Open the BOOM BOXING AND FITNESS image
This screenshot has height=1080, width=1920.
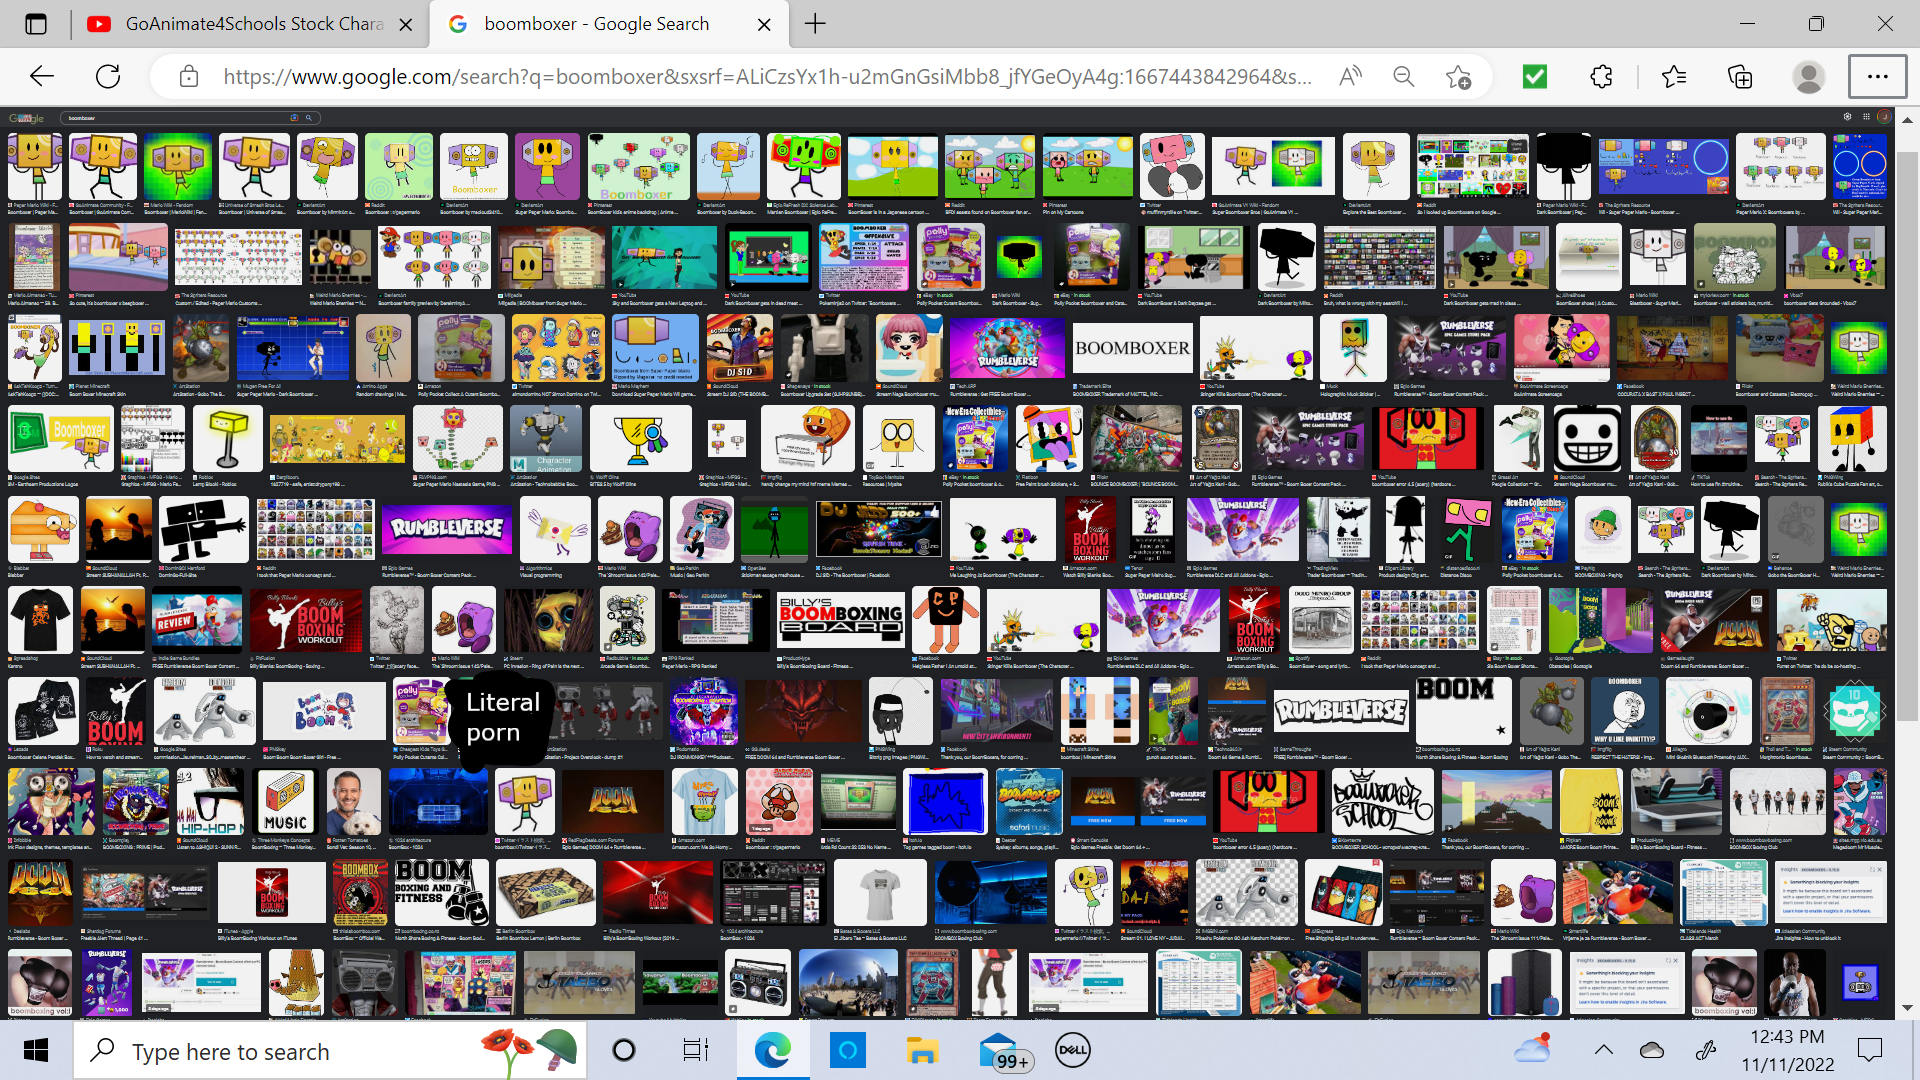click(442, 893)
